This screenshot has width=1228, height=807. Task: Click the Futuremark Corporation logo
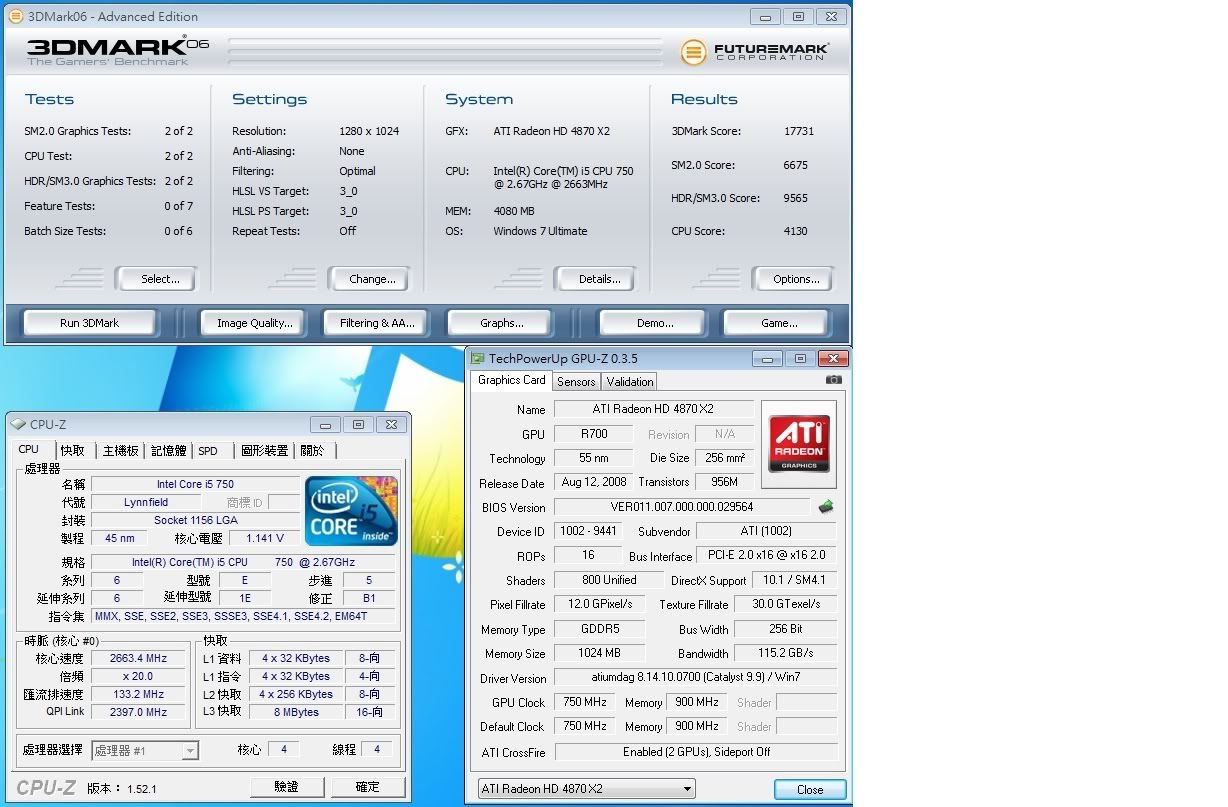click(755, 52)
